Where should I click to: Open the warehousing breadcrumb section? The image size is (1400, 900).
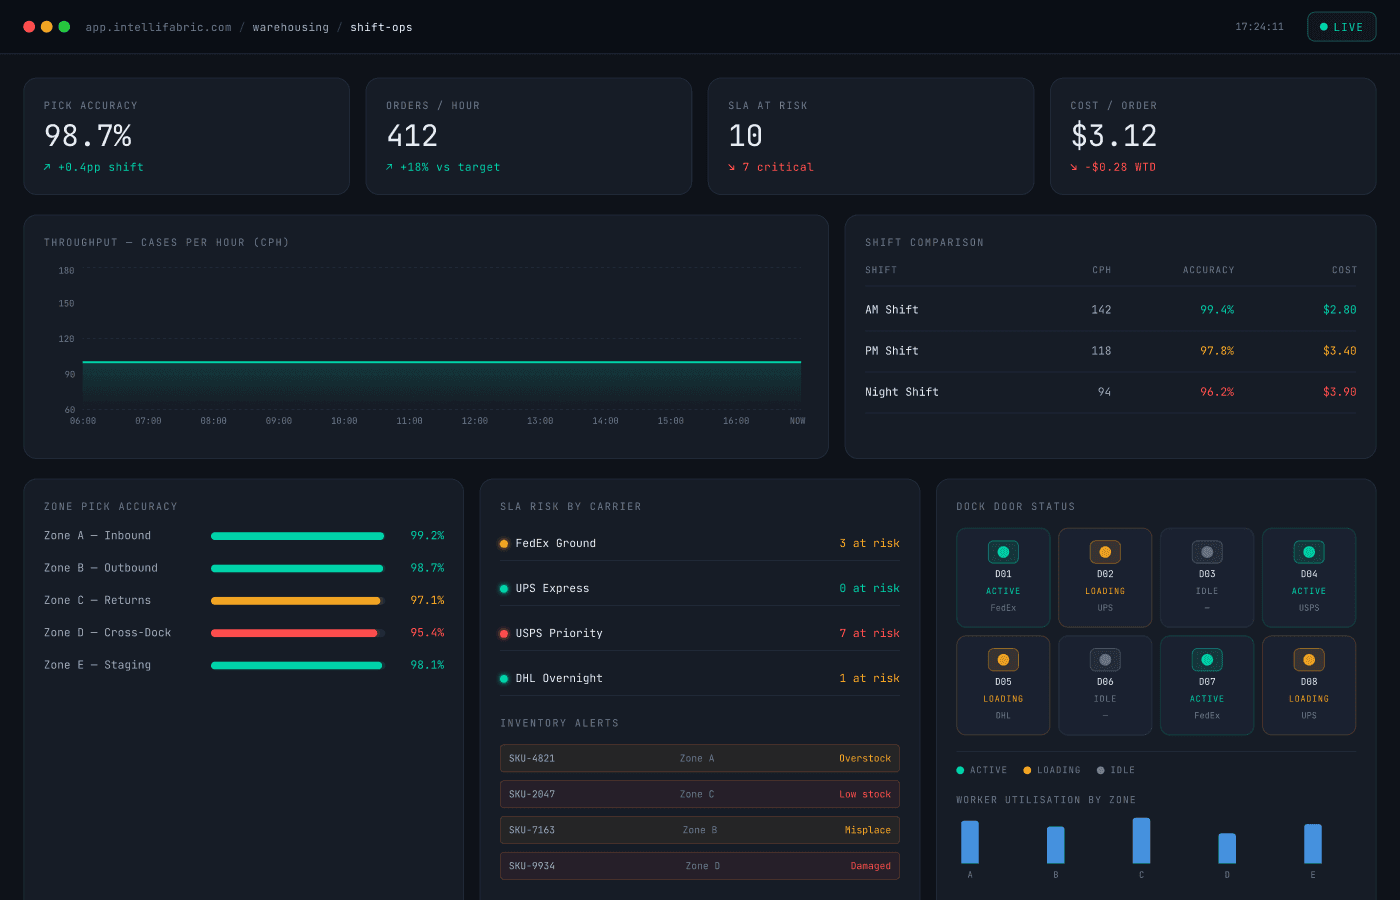[x=291, y=27]
